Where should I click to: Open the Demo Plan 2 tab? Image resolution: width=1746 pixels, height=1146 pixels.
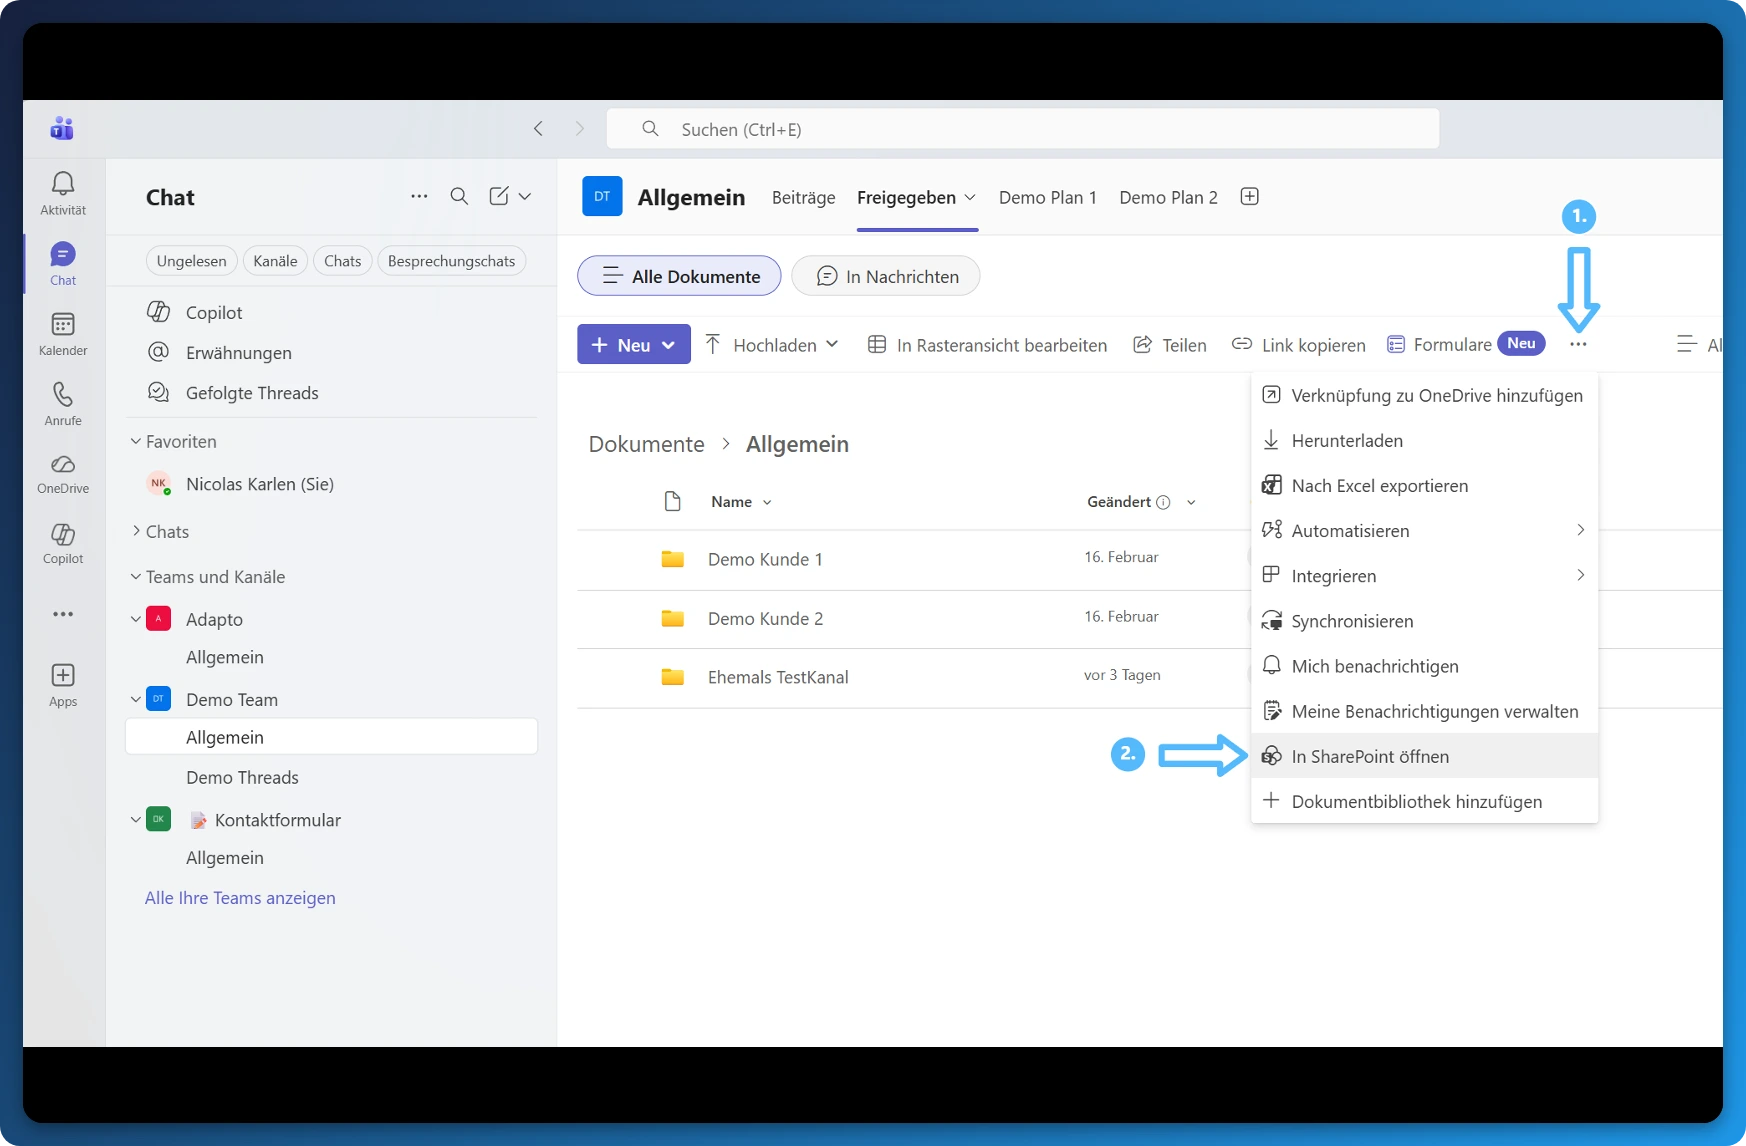point(1168,197)
